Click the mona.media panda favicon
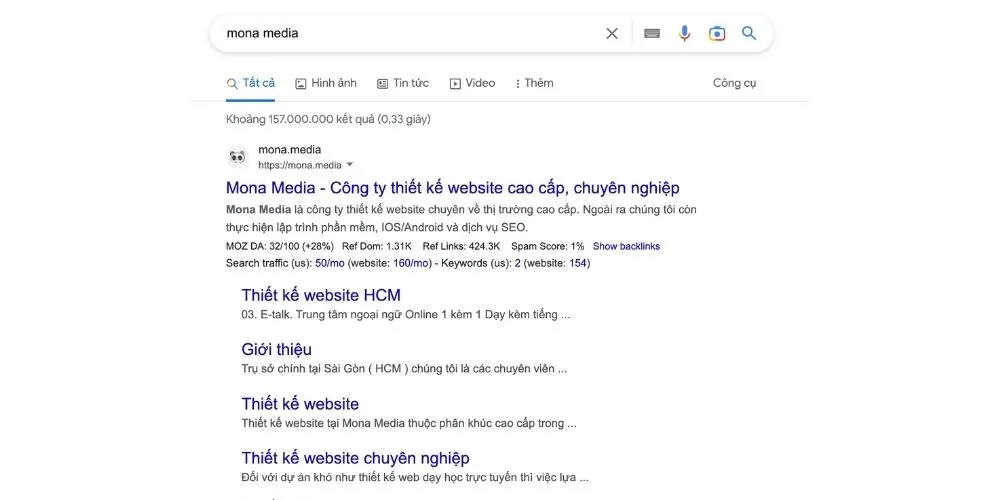This screenshot has height=500, width=1000. point(237,156)
